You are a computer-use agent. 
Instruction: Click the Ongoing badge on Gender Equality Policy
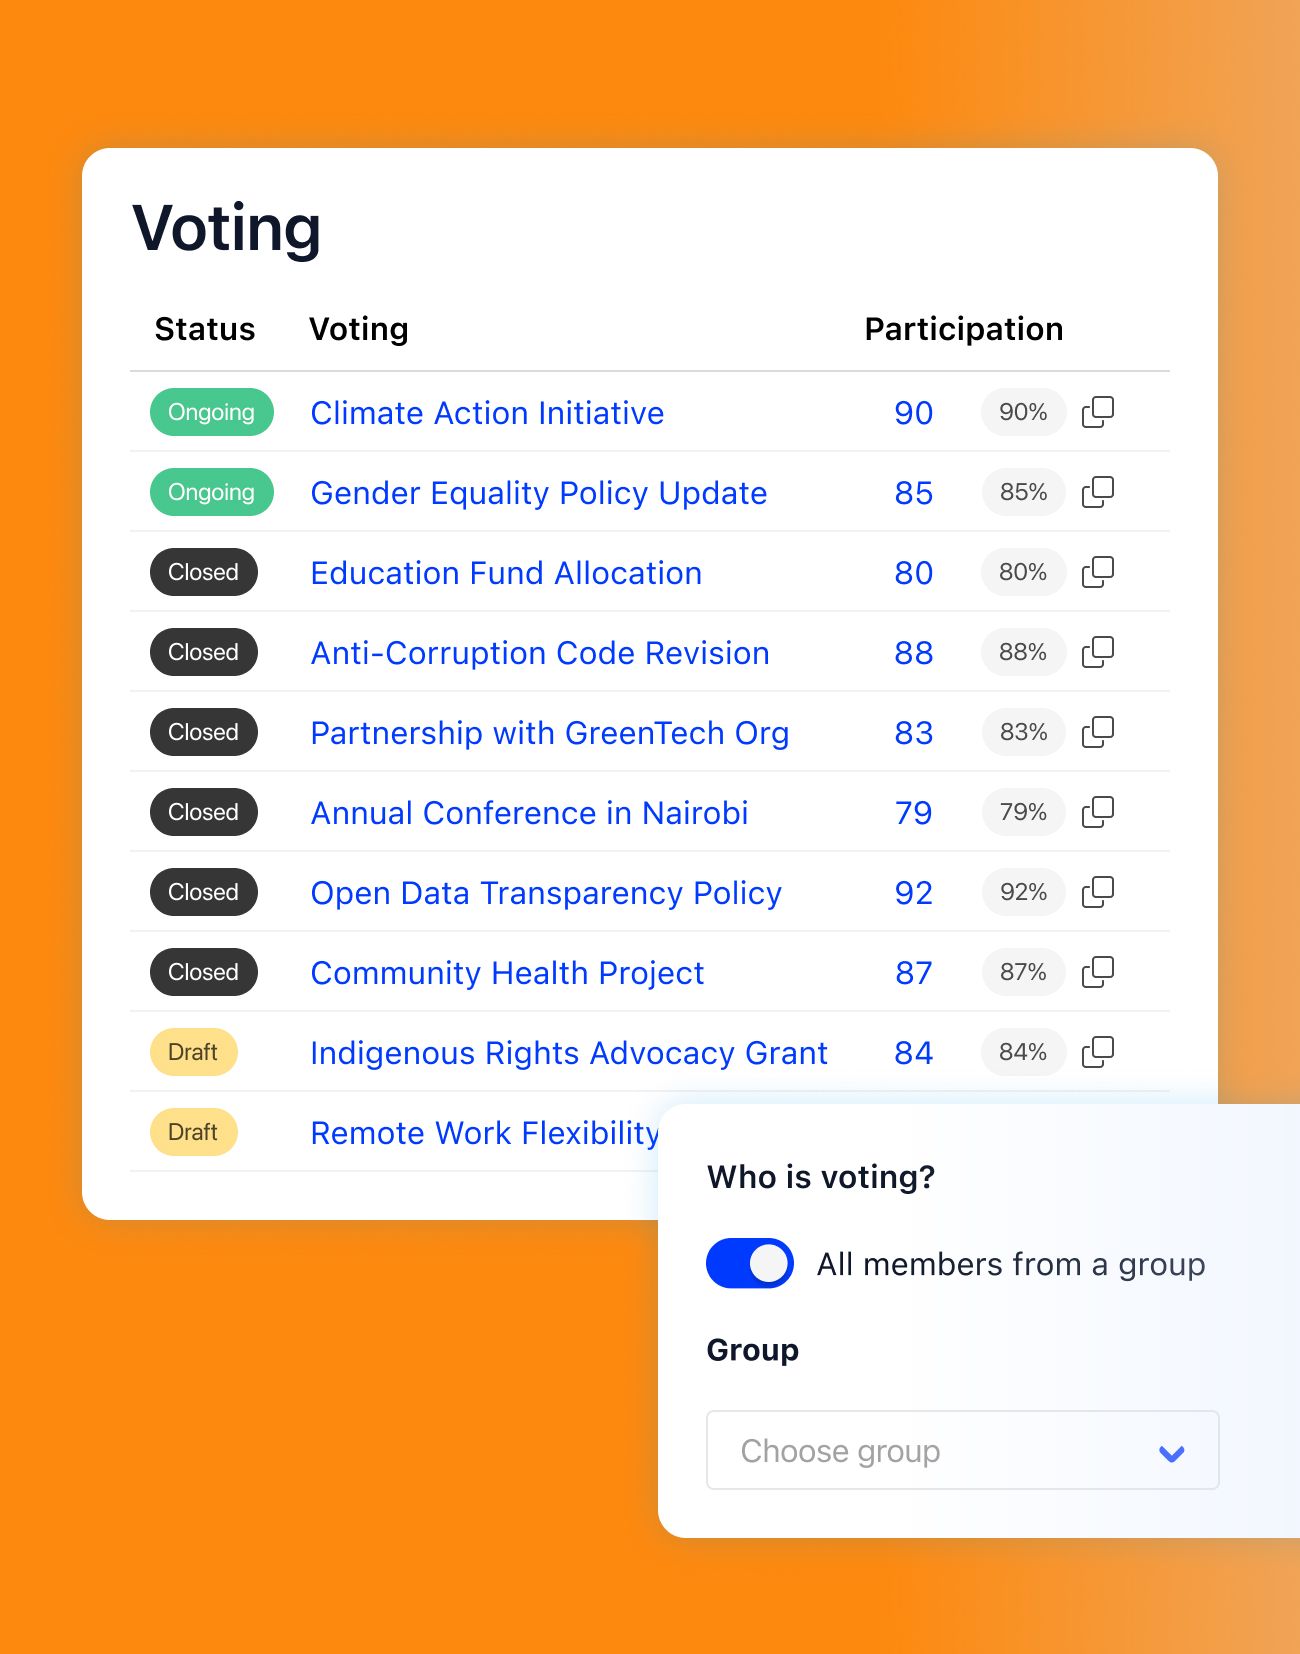point(211,492)
